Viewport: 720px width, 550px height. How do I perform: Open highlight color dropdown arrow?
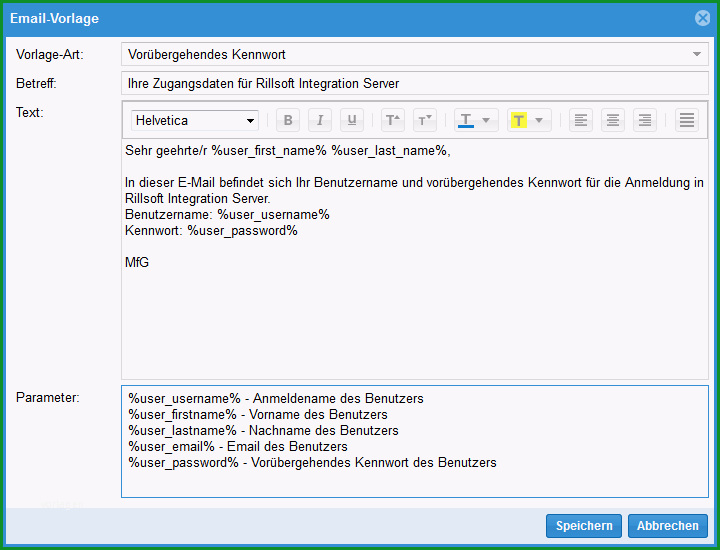tap(539, 120)
